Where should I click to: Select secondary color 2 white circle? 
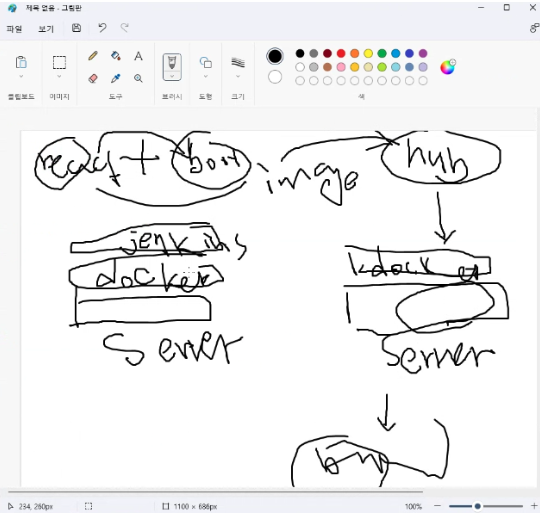tap(275, 77)
